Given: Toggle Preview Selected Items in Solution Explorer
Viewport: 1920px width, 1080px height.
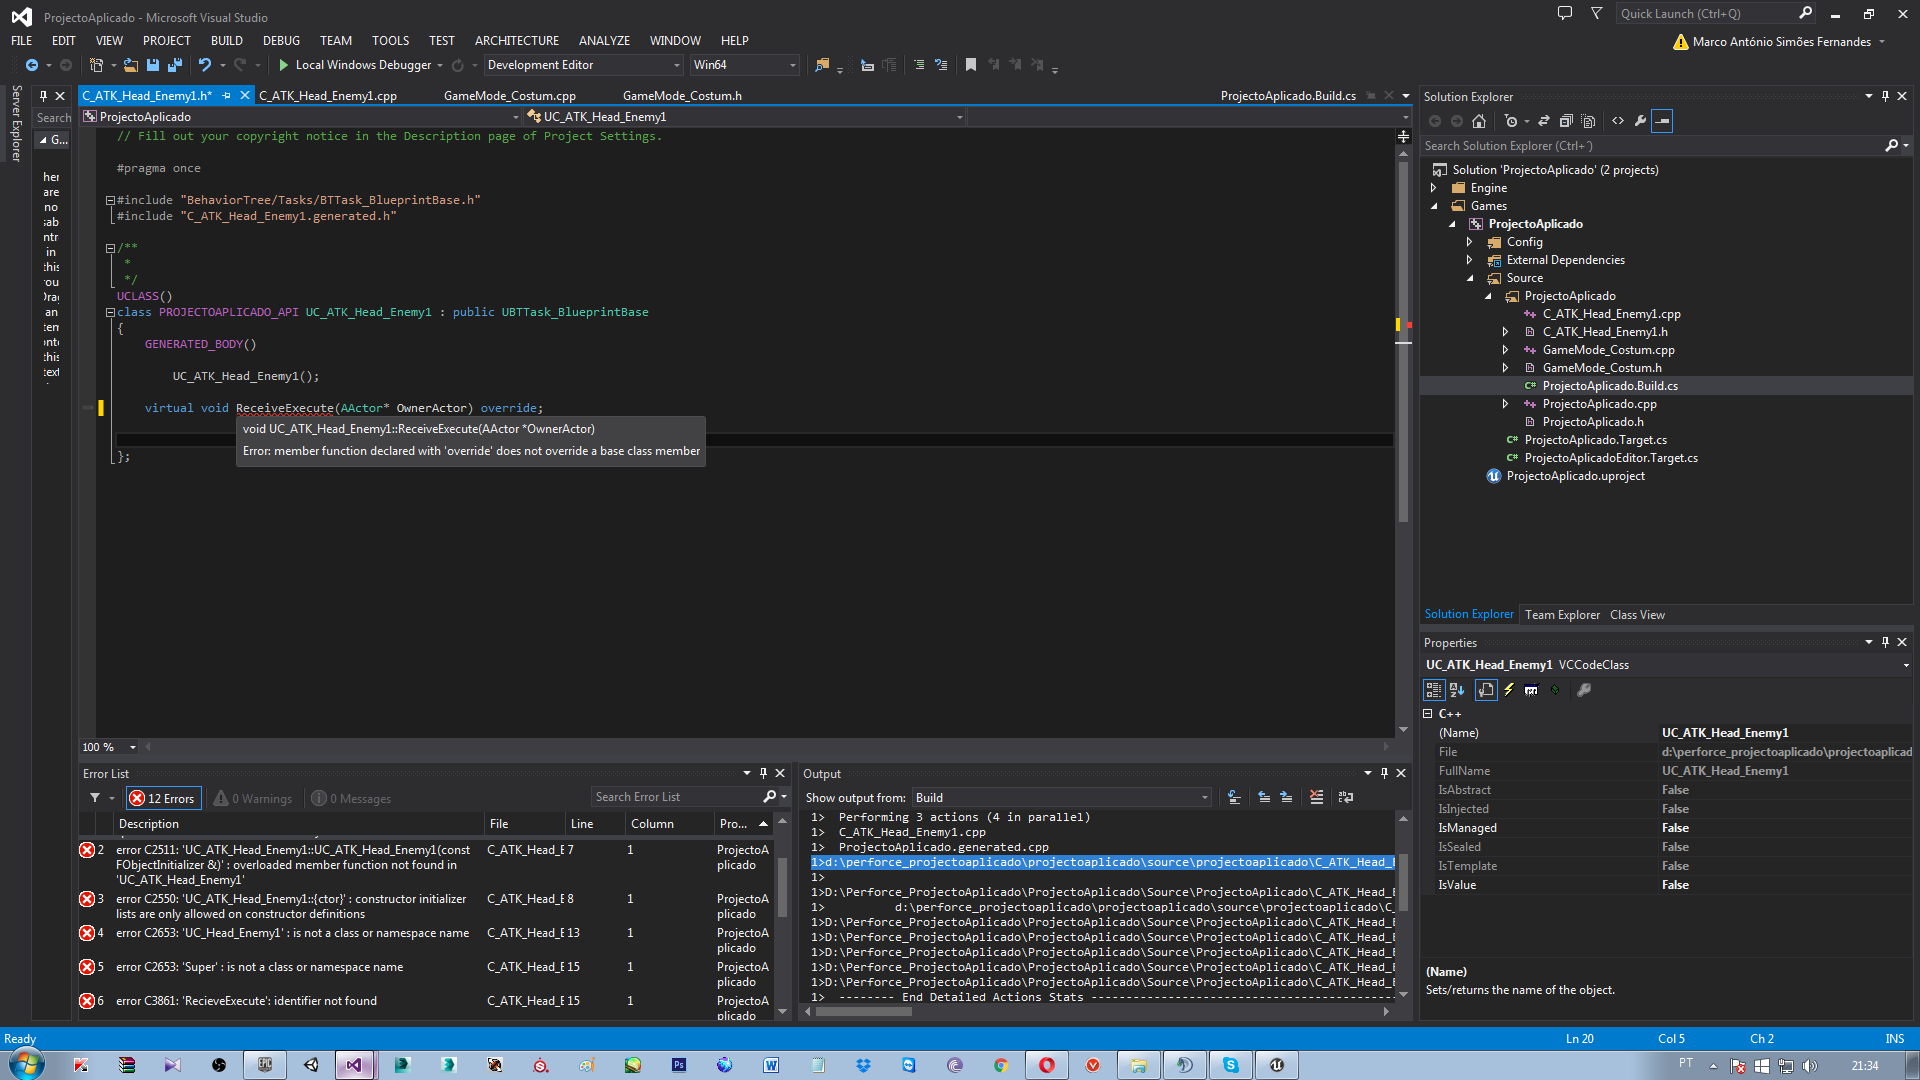Looking at the screenshot, I should pos(1662,121).
